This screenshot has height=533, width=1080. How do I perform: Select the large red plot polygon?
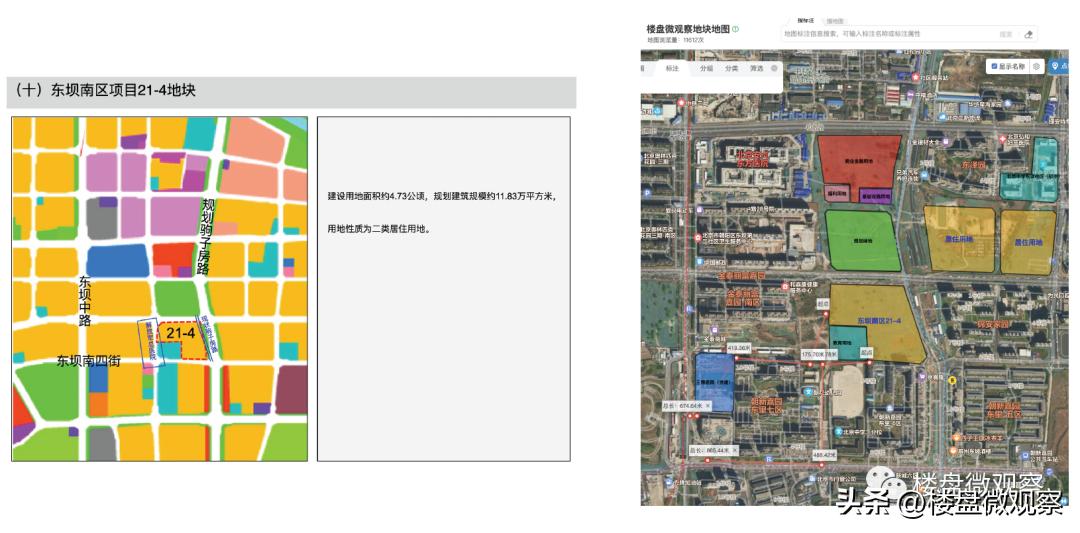[860, 160]
